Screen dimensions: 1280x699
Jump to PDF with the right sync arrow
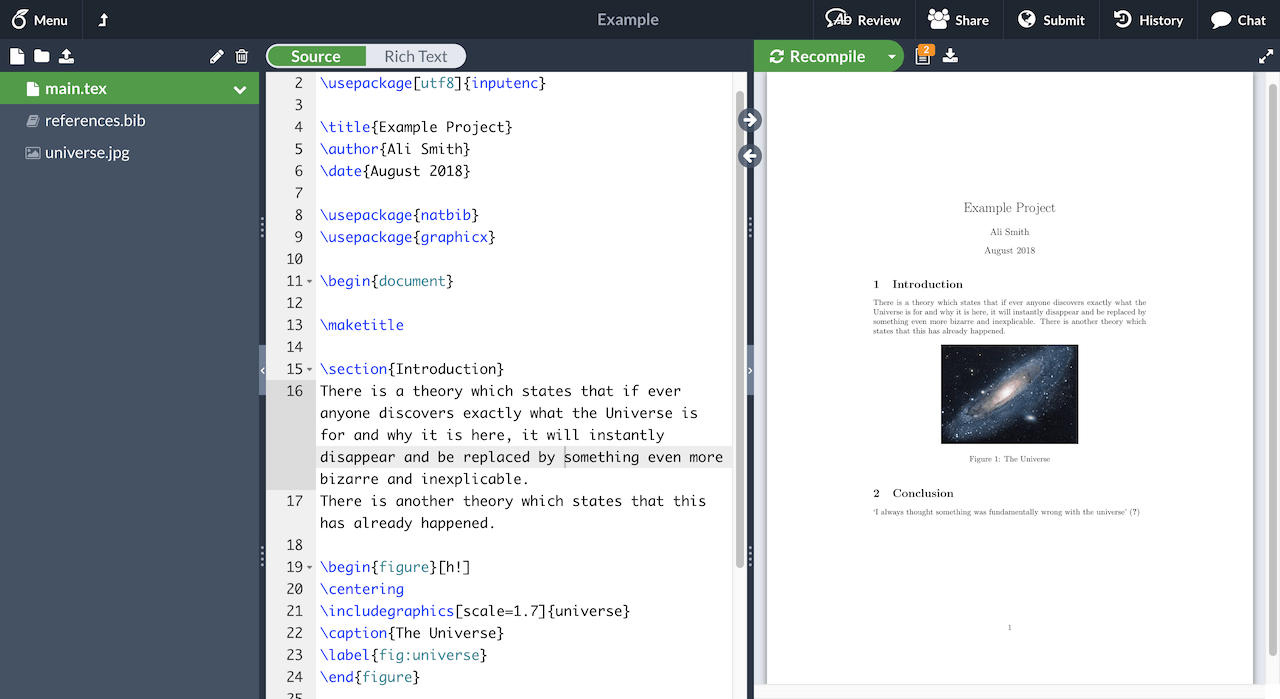tap(749, 119)
